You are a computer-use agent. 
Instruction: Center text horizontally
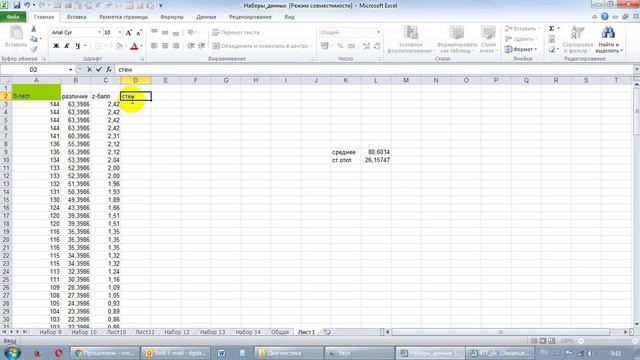[165, 46]
